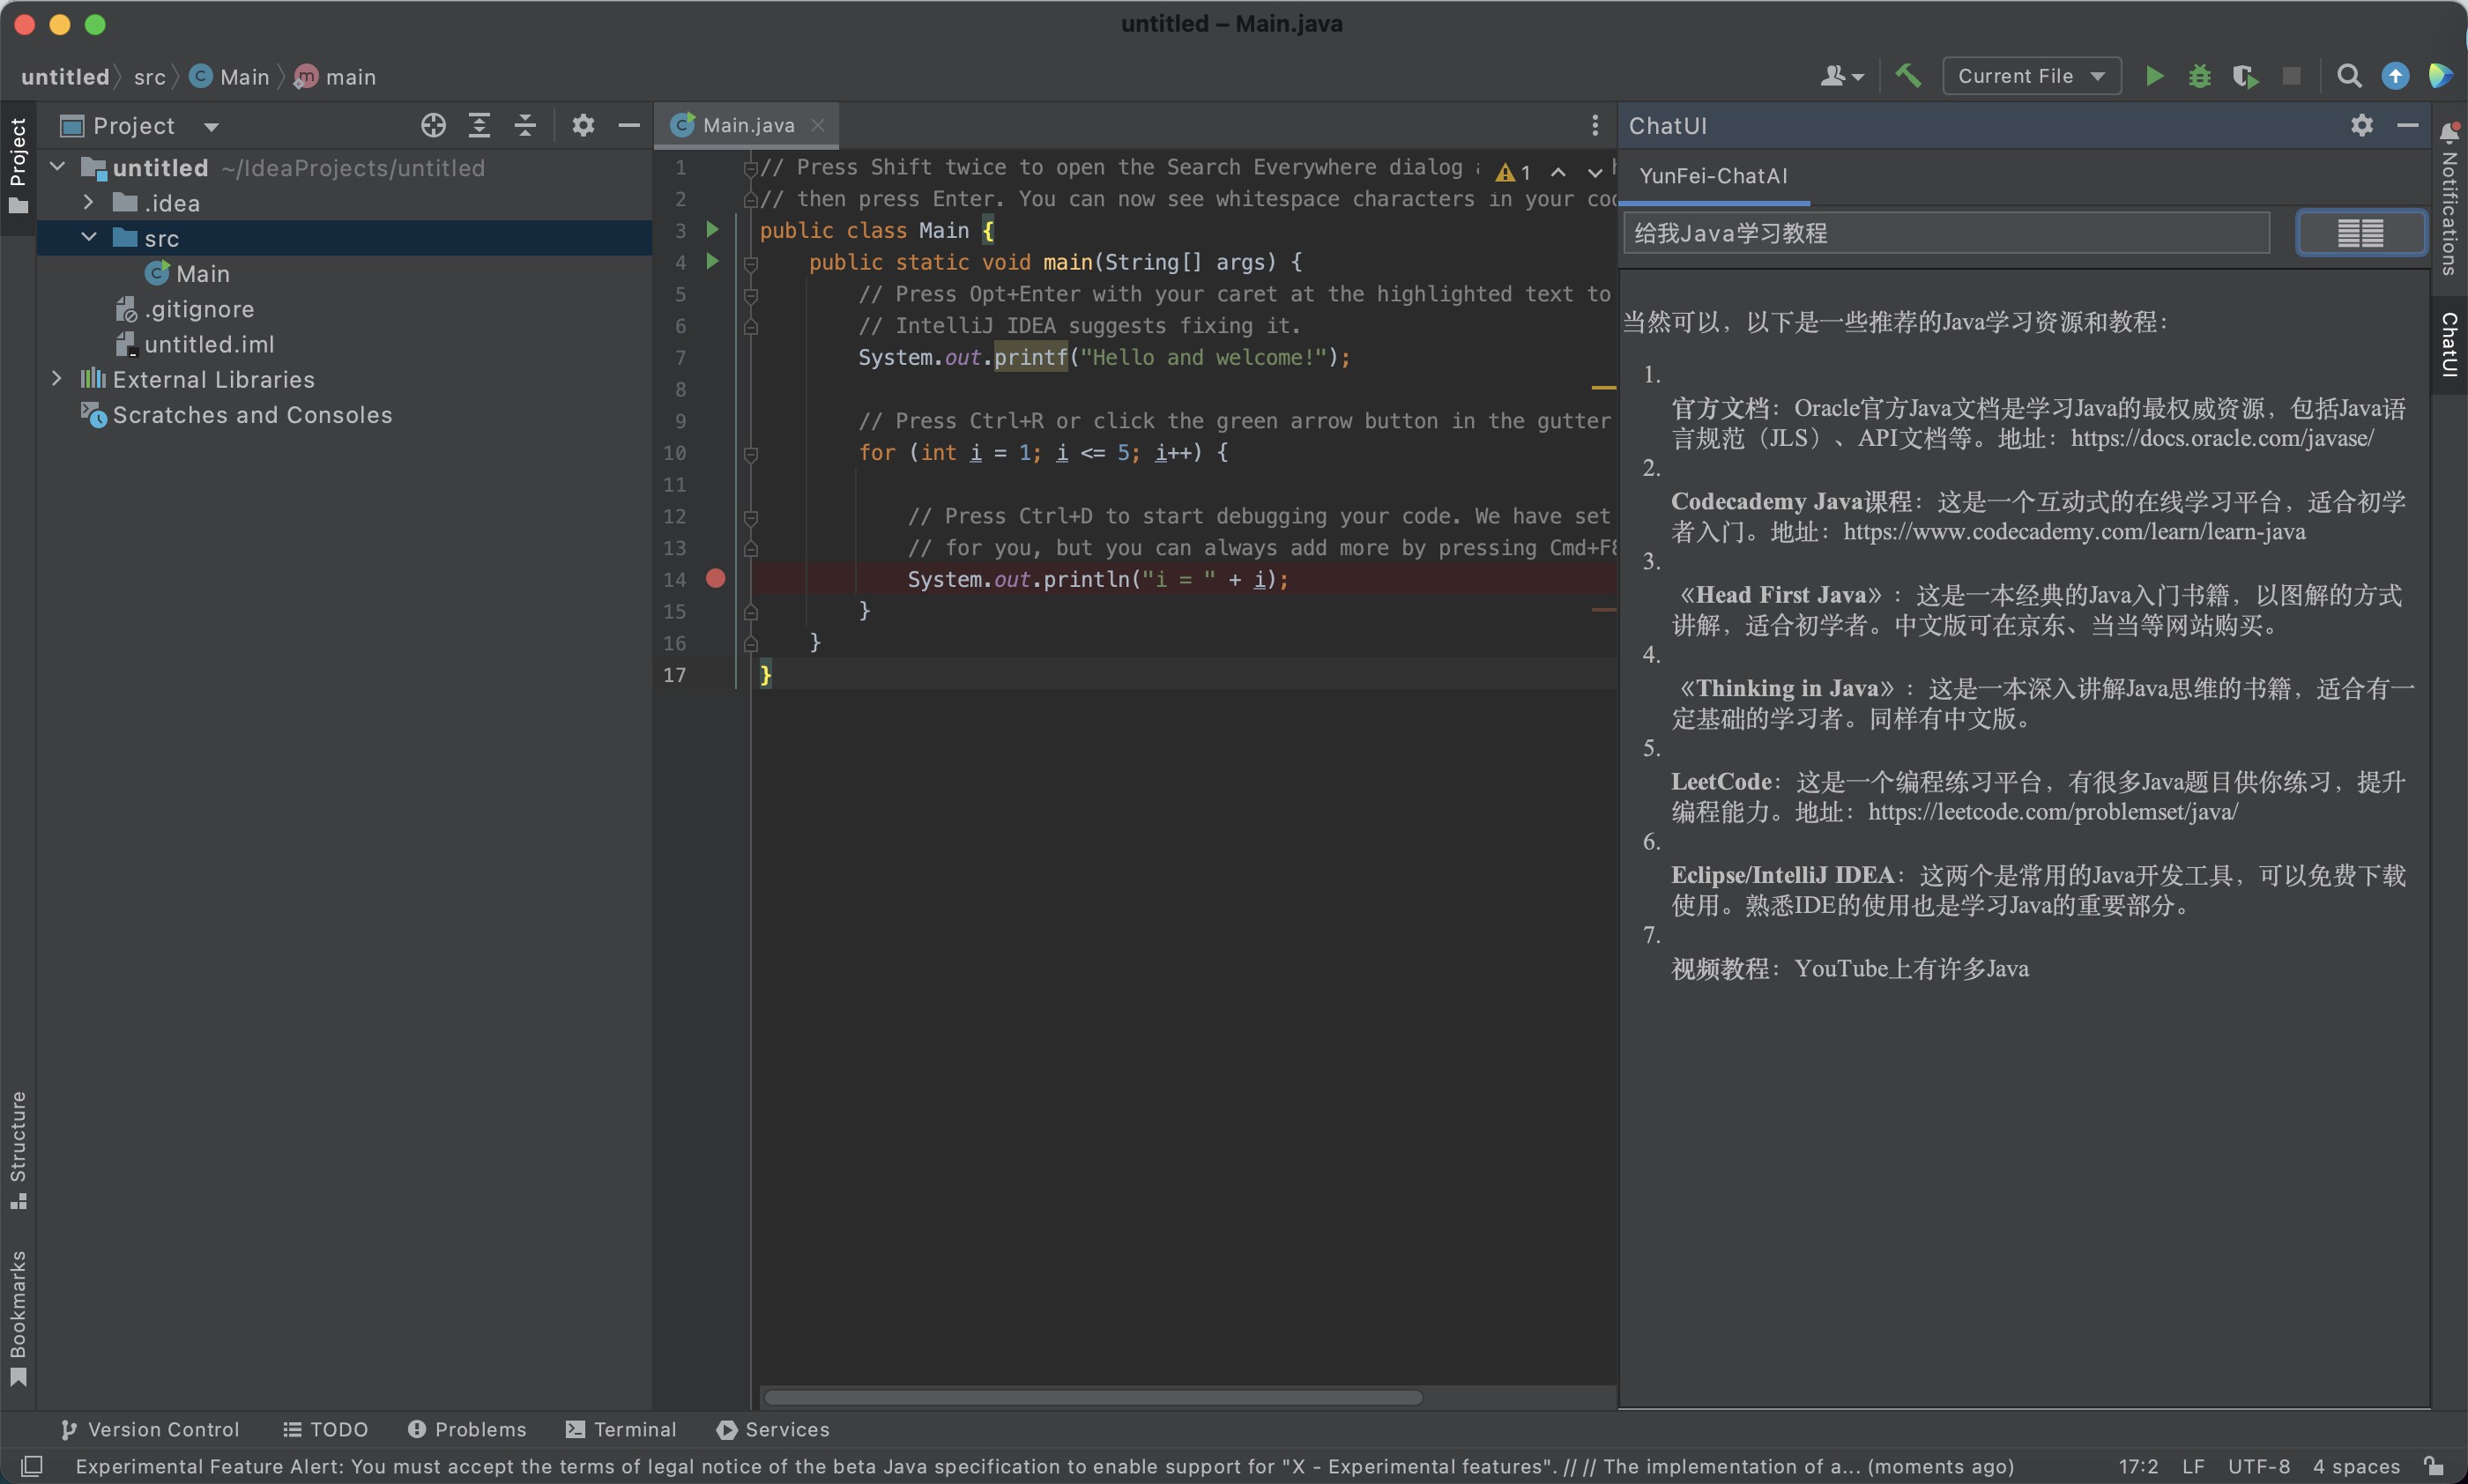Select .gitignore file in project tree

click(185, 308)
